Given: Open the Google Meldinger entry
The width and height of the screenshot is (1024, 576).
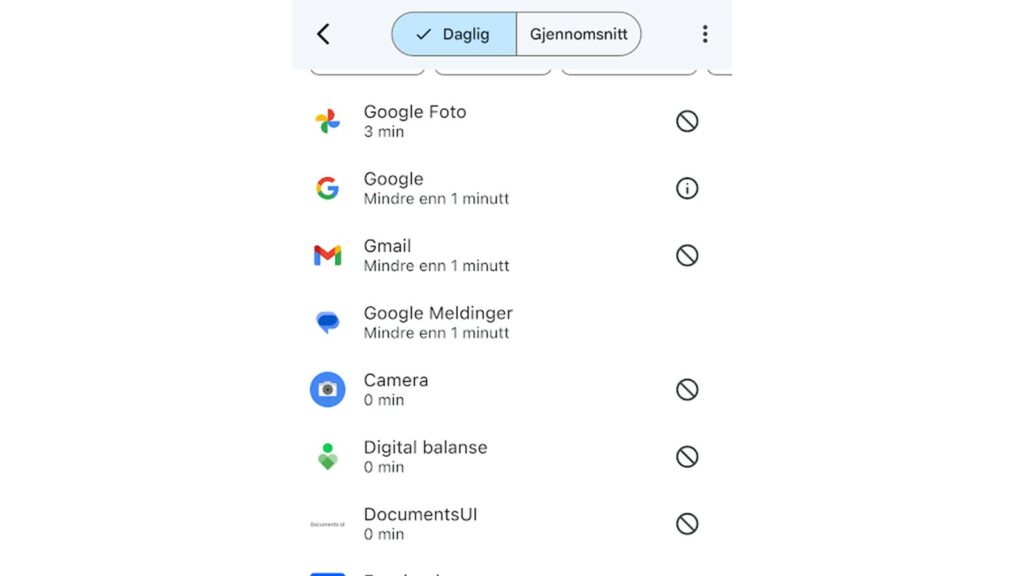Looking at the screenshot, I should [504, 323].
